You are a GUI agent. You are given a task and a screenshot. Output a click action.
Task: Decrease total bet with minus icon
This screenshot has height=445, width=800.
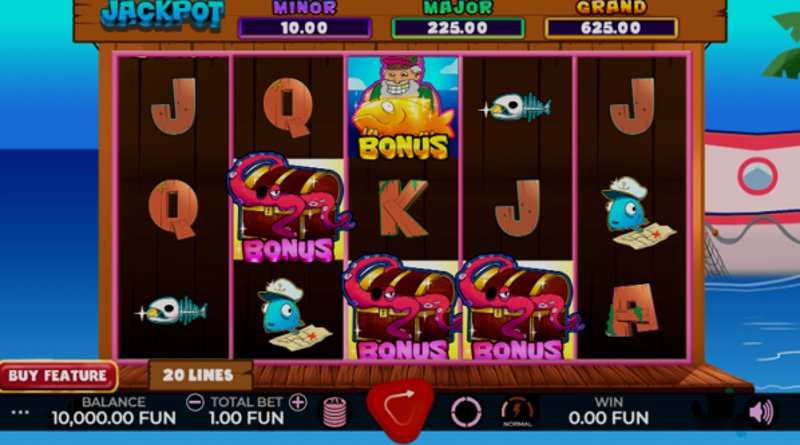[x=195, y=402]
